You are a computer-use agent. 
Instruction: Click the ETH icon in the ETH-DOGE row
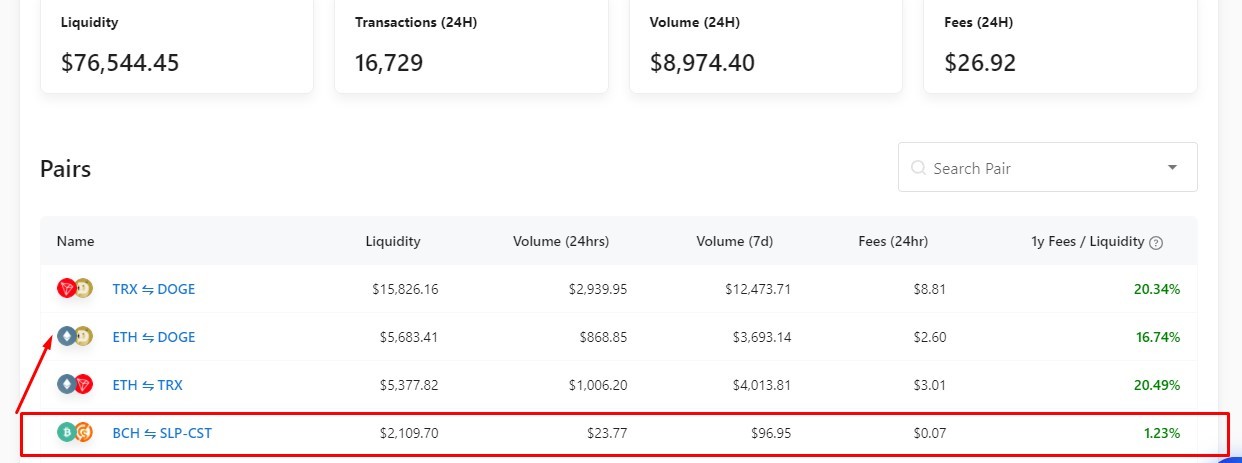point(67,336)
